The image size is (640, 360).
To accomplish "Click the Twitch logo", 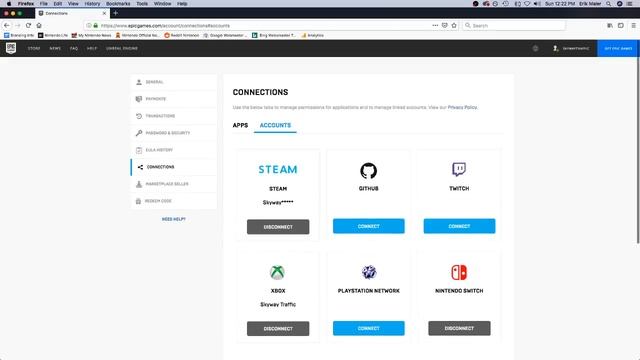I will click(459, 169).
